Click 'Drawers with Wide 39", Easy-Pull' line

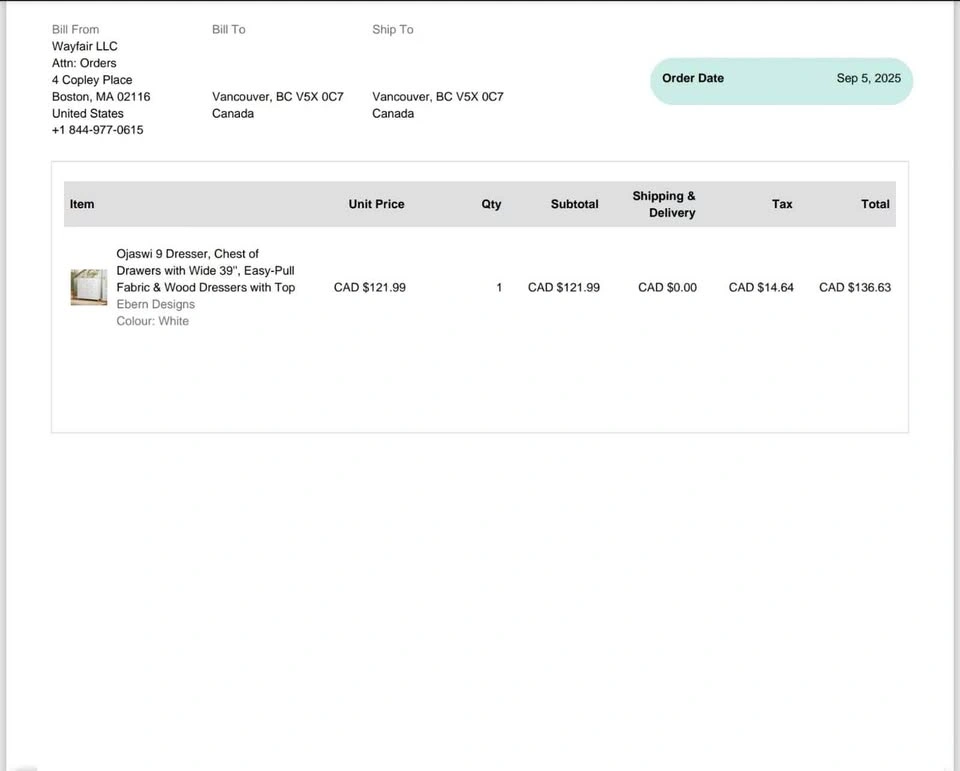(x=206, y=271)
